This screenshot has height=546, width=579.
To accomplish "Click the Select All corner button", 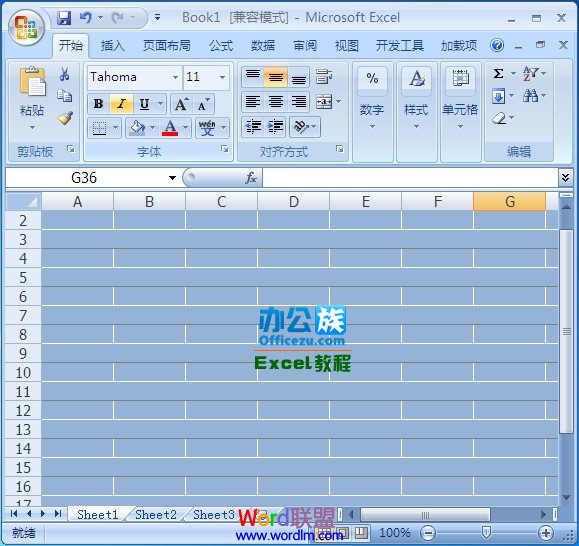I will click(23, 202).
